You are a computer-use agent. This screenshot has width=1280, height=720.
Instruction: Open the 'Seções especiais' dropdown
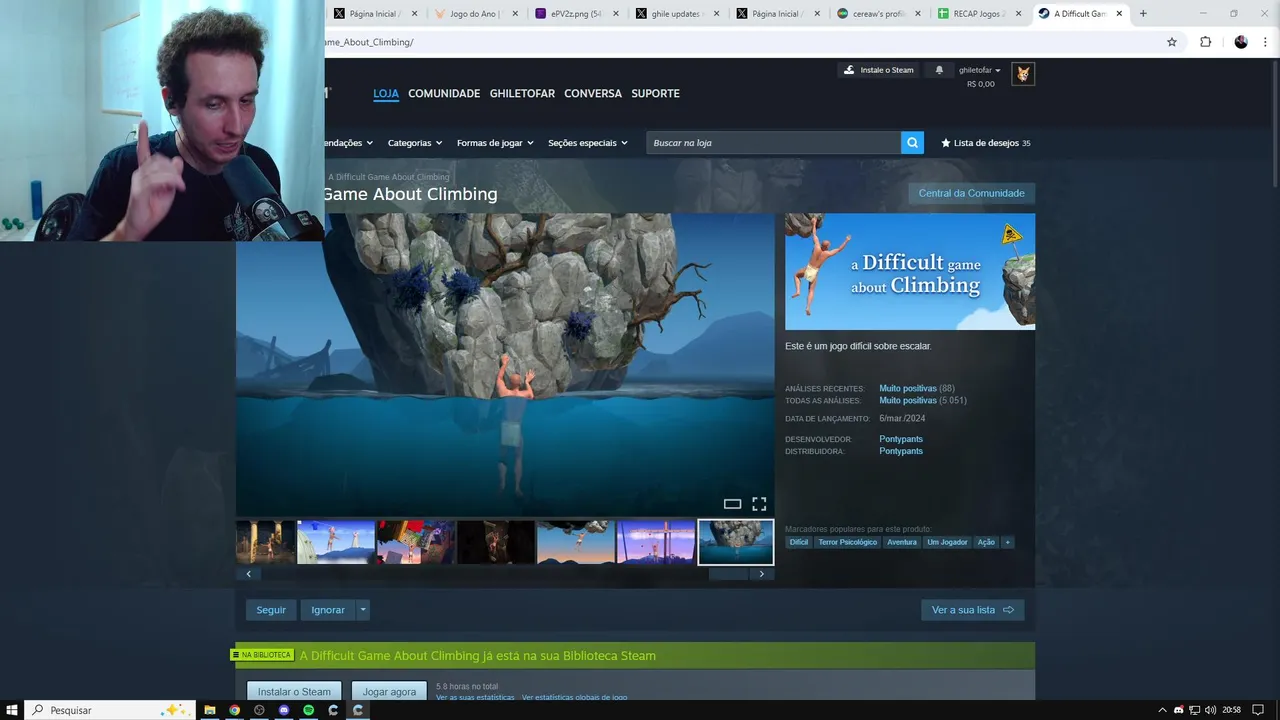pos(588,143)
